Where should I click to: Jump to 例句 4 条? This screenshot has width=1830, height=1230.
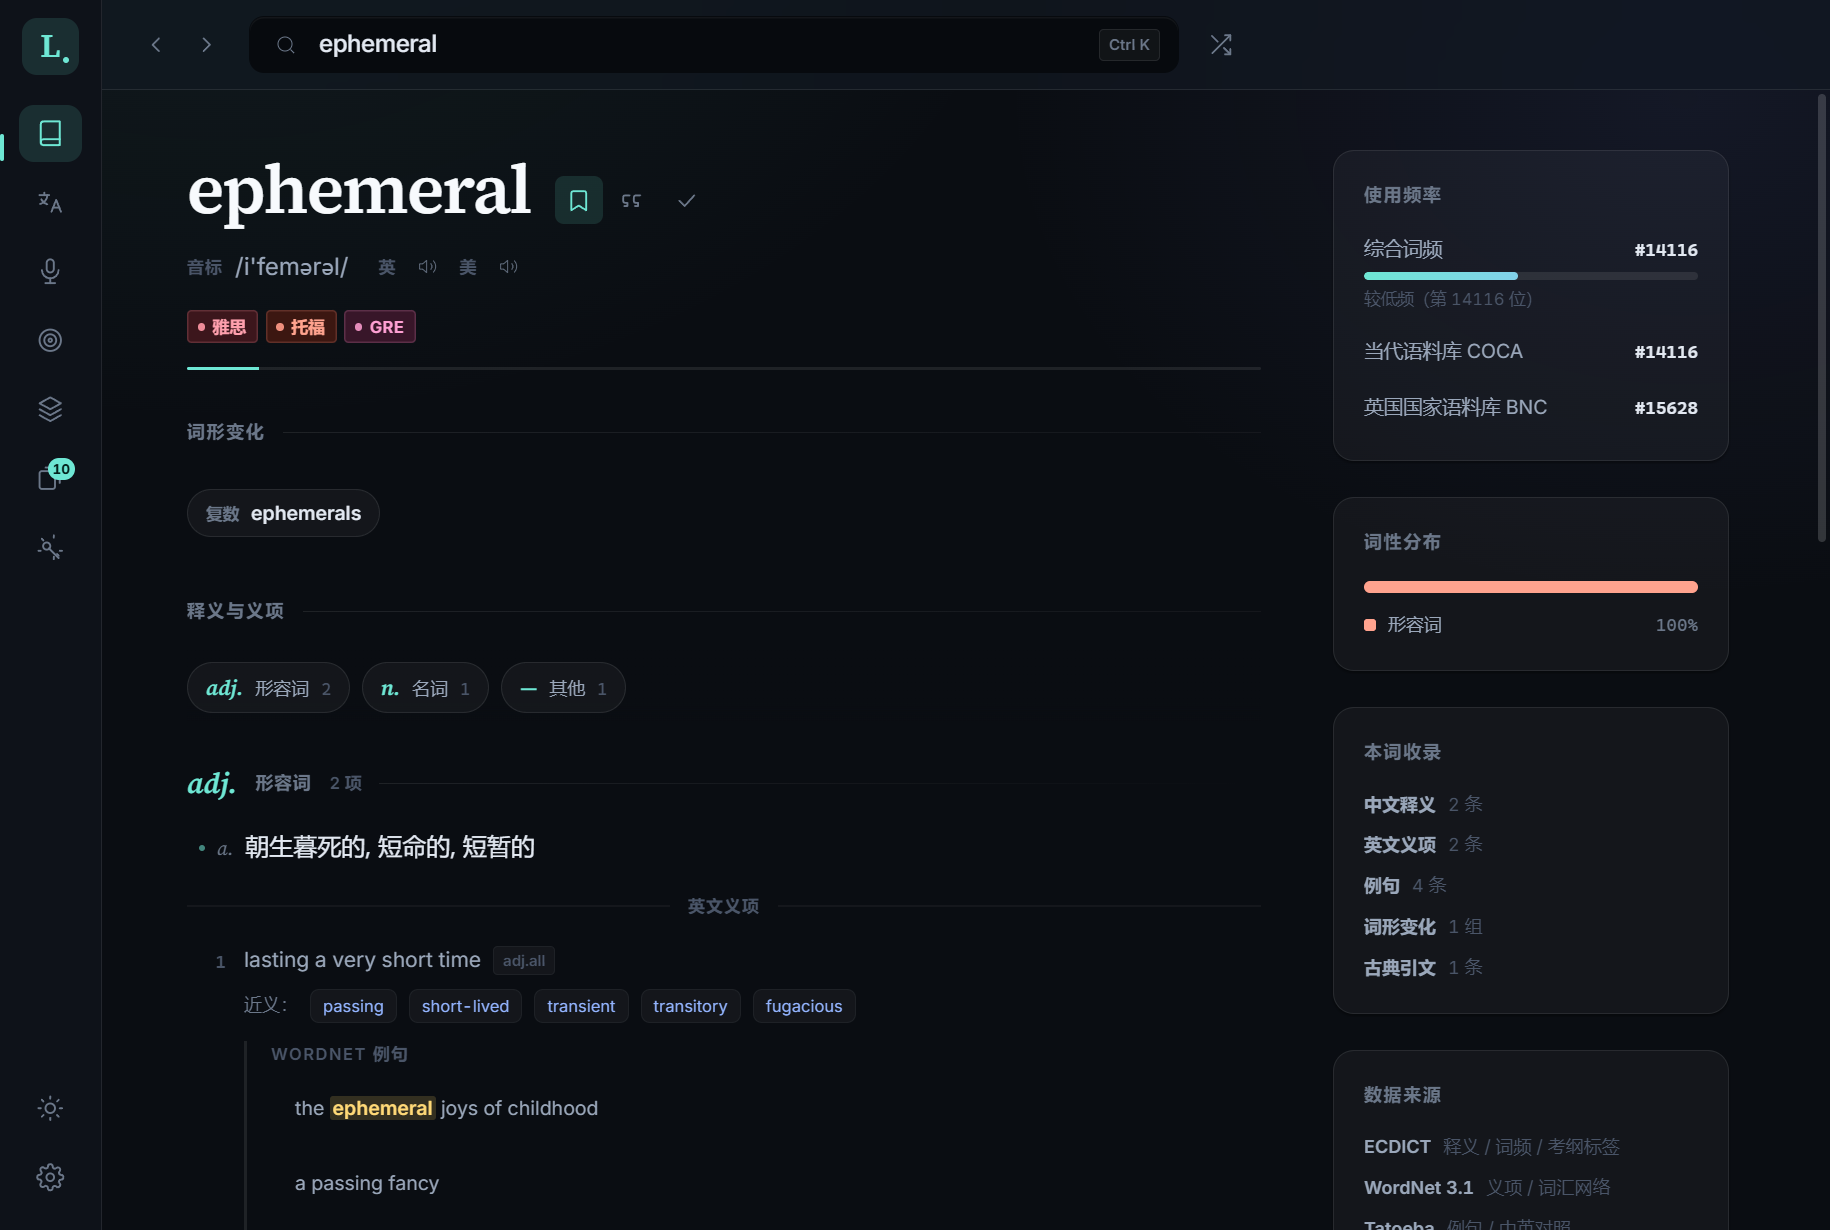pyautogui.click(x=1405, y=886)
